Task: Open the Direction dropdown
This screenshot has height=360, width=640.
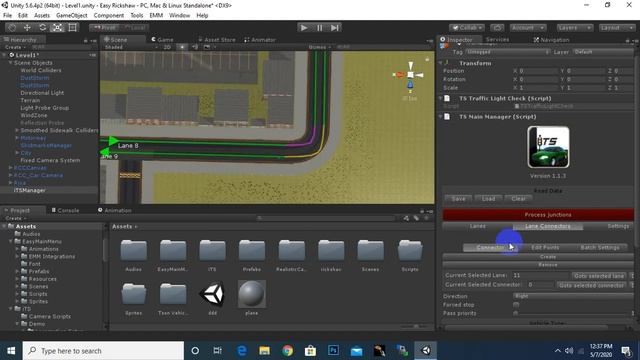Action: (x=573, y=296)
